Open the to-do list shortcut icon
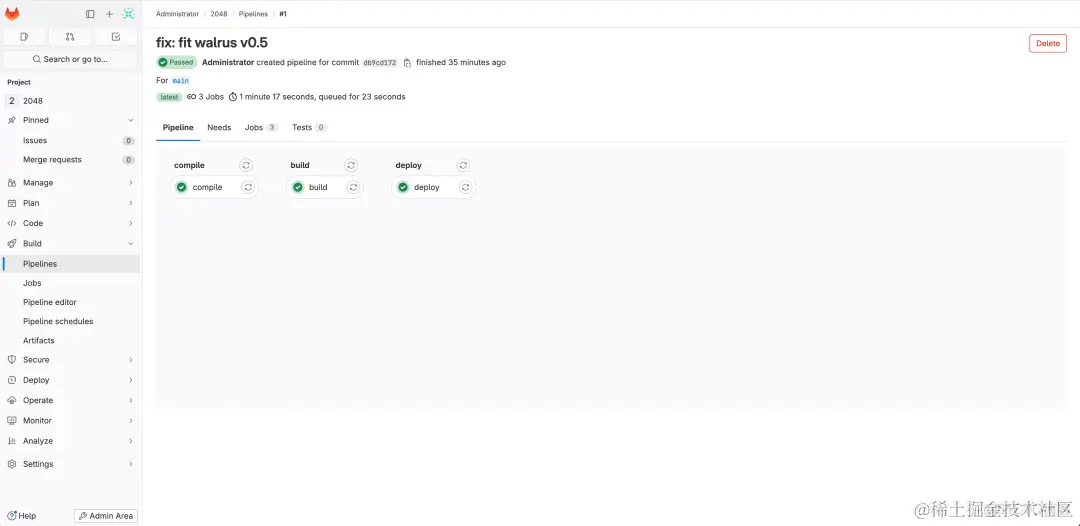Image resolution: width=1080 pixels, height=526 pixels. tap(116, 36)
